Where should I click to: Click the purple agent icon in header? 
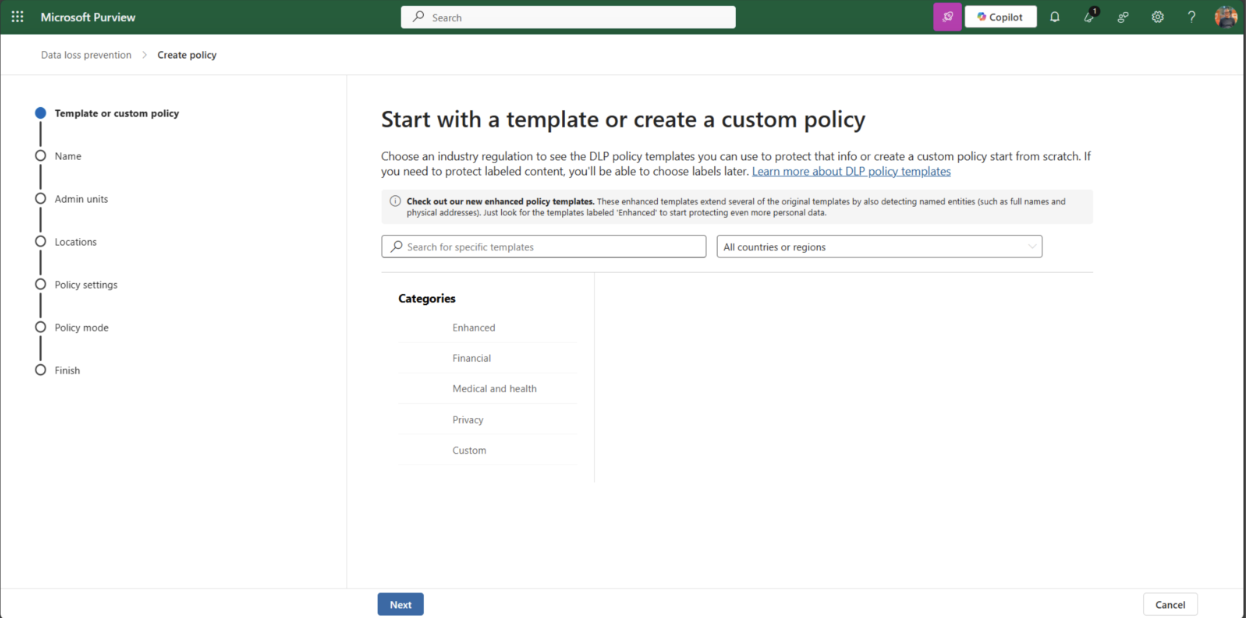(947, 17)
